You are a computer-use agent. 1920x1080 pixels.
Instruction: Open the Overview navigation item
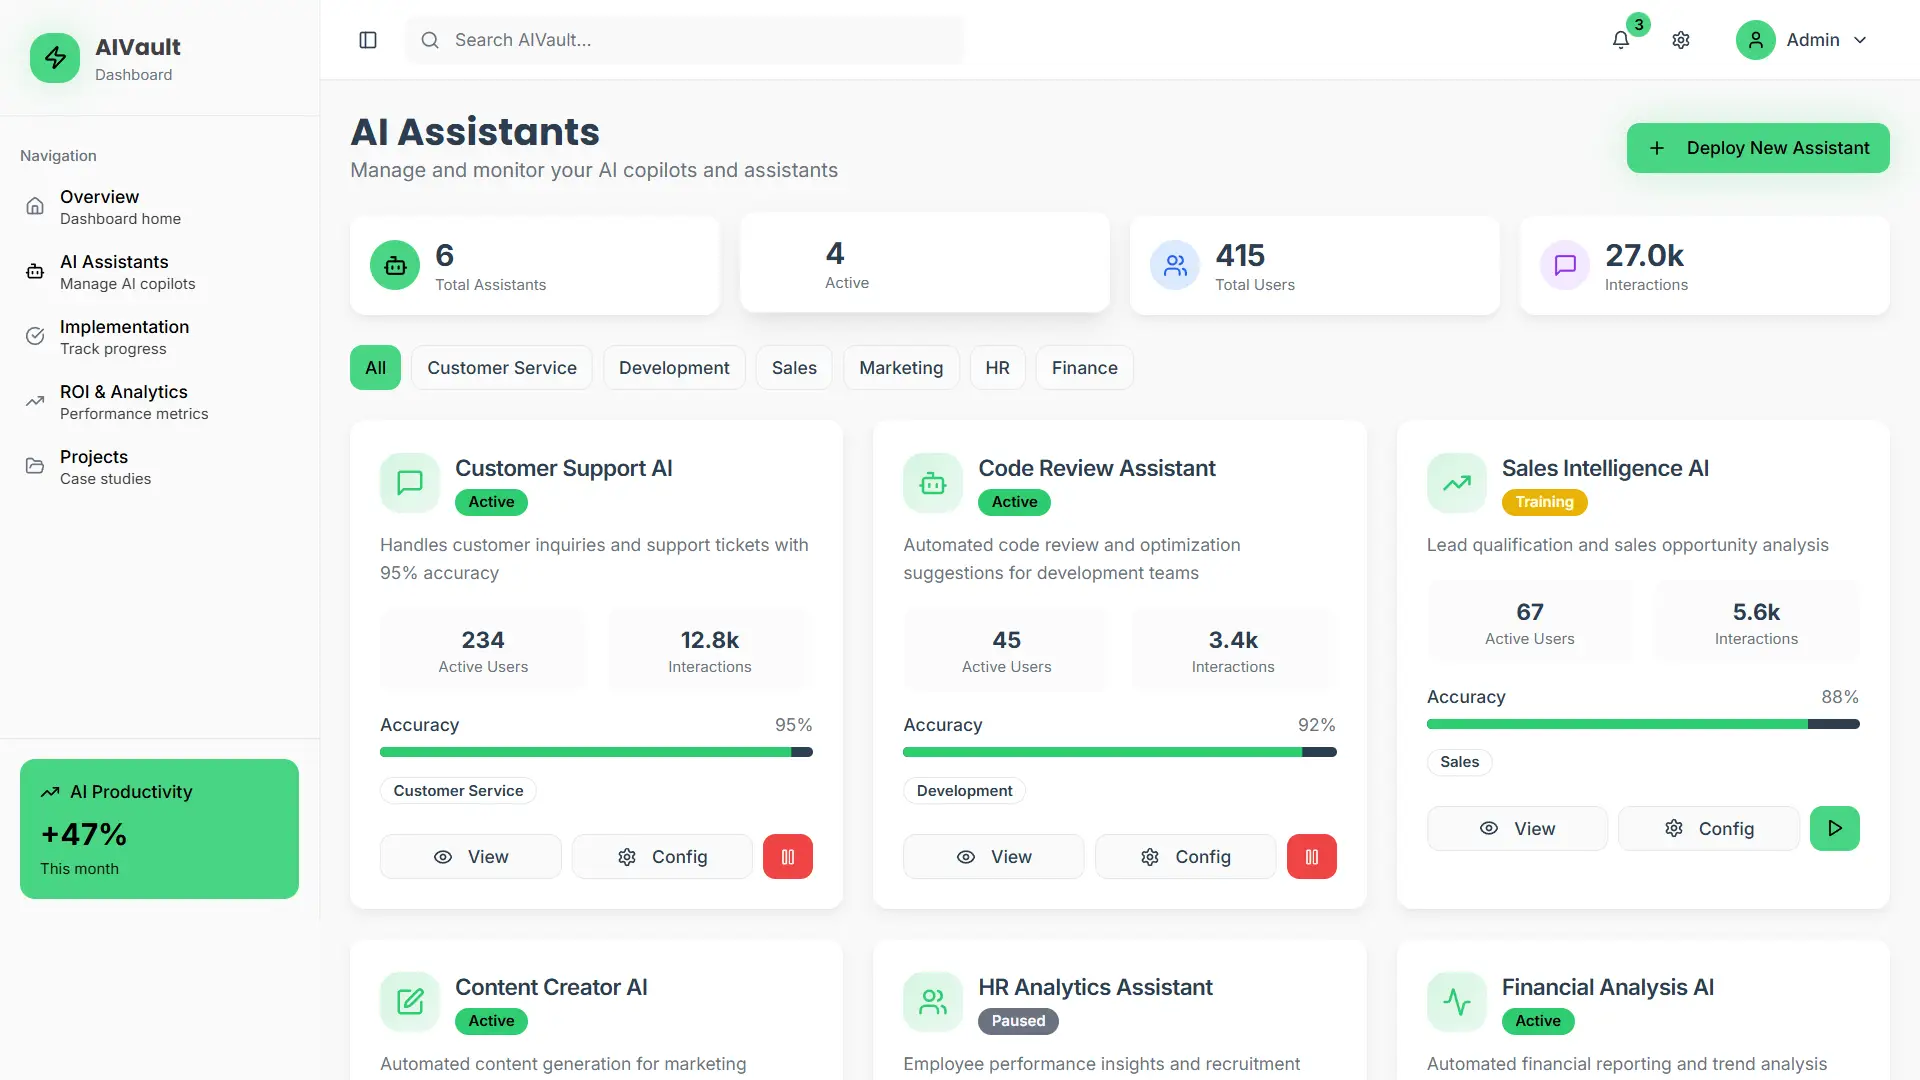coord(160,207)
